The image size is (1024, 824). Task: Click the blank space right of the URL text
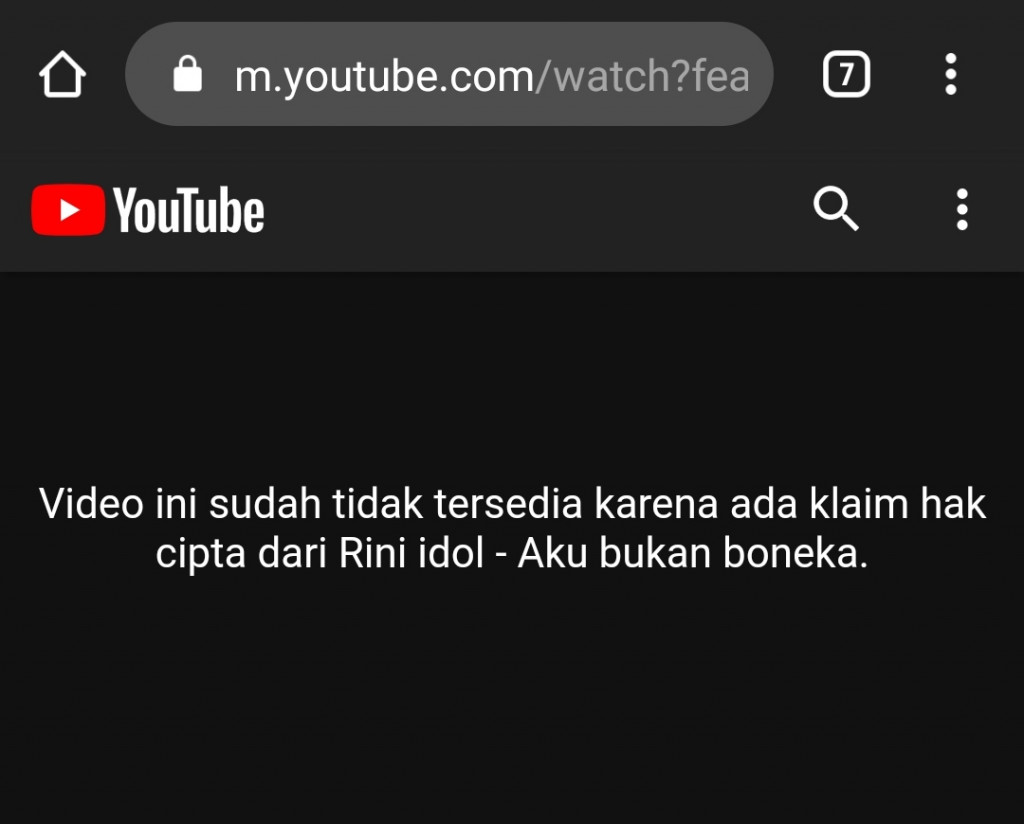[x=761, y=74]
